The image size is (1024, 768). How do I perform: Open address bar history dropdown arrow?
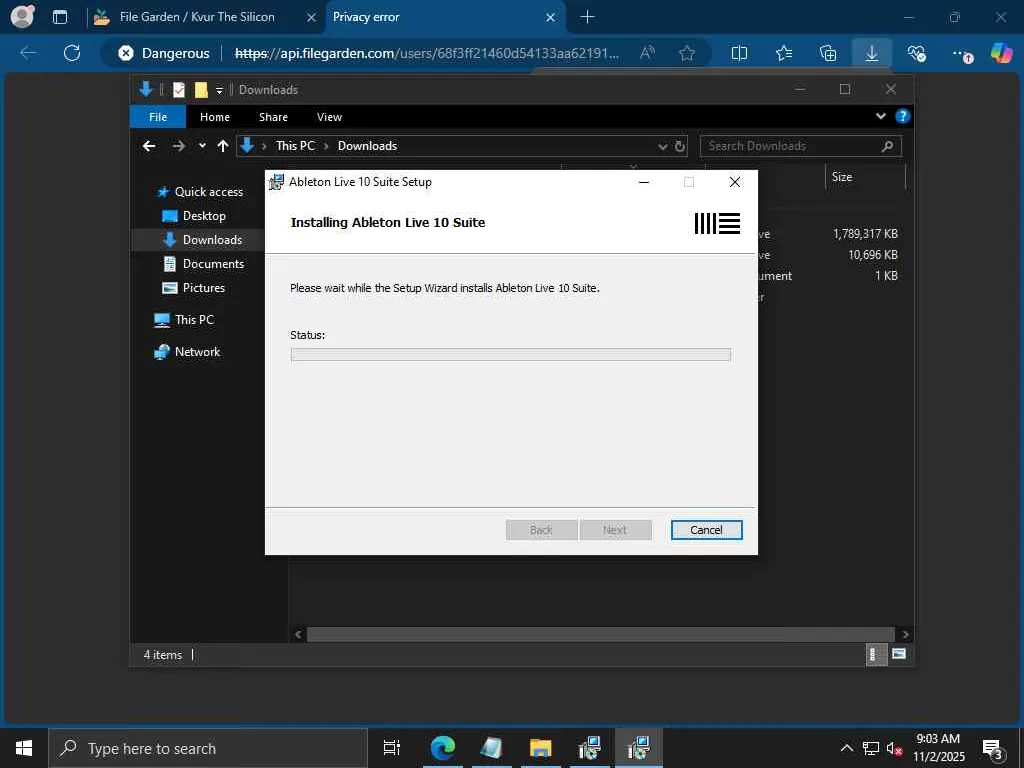tap(663, 146)
